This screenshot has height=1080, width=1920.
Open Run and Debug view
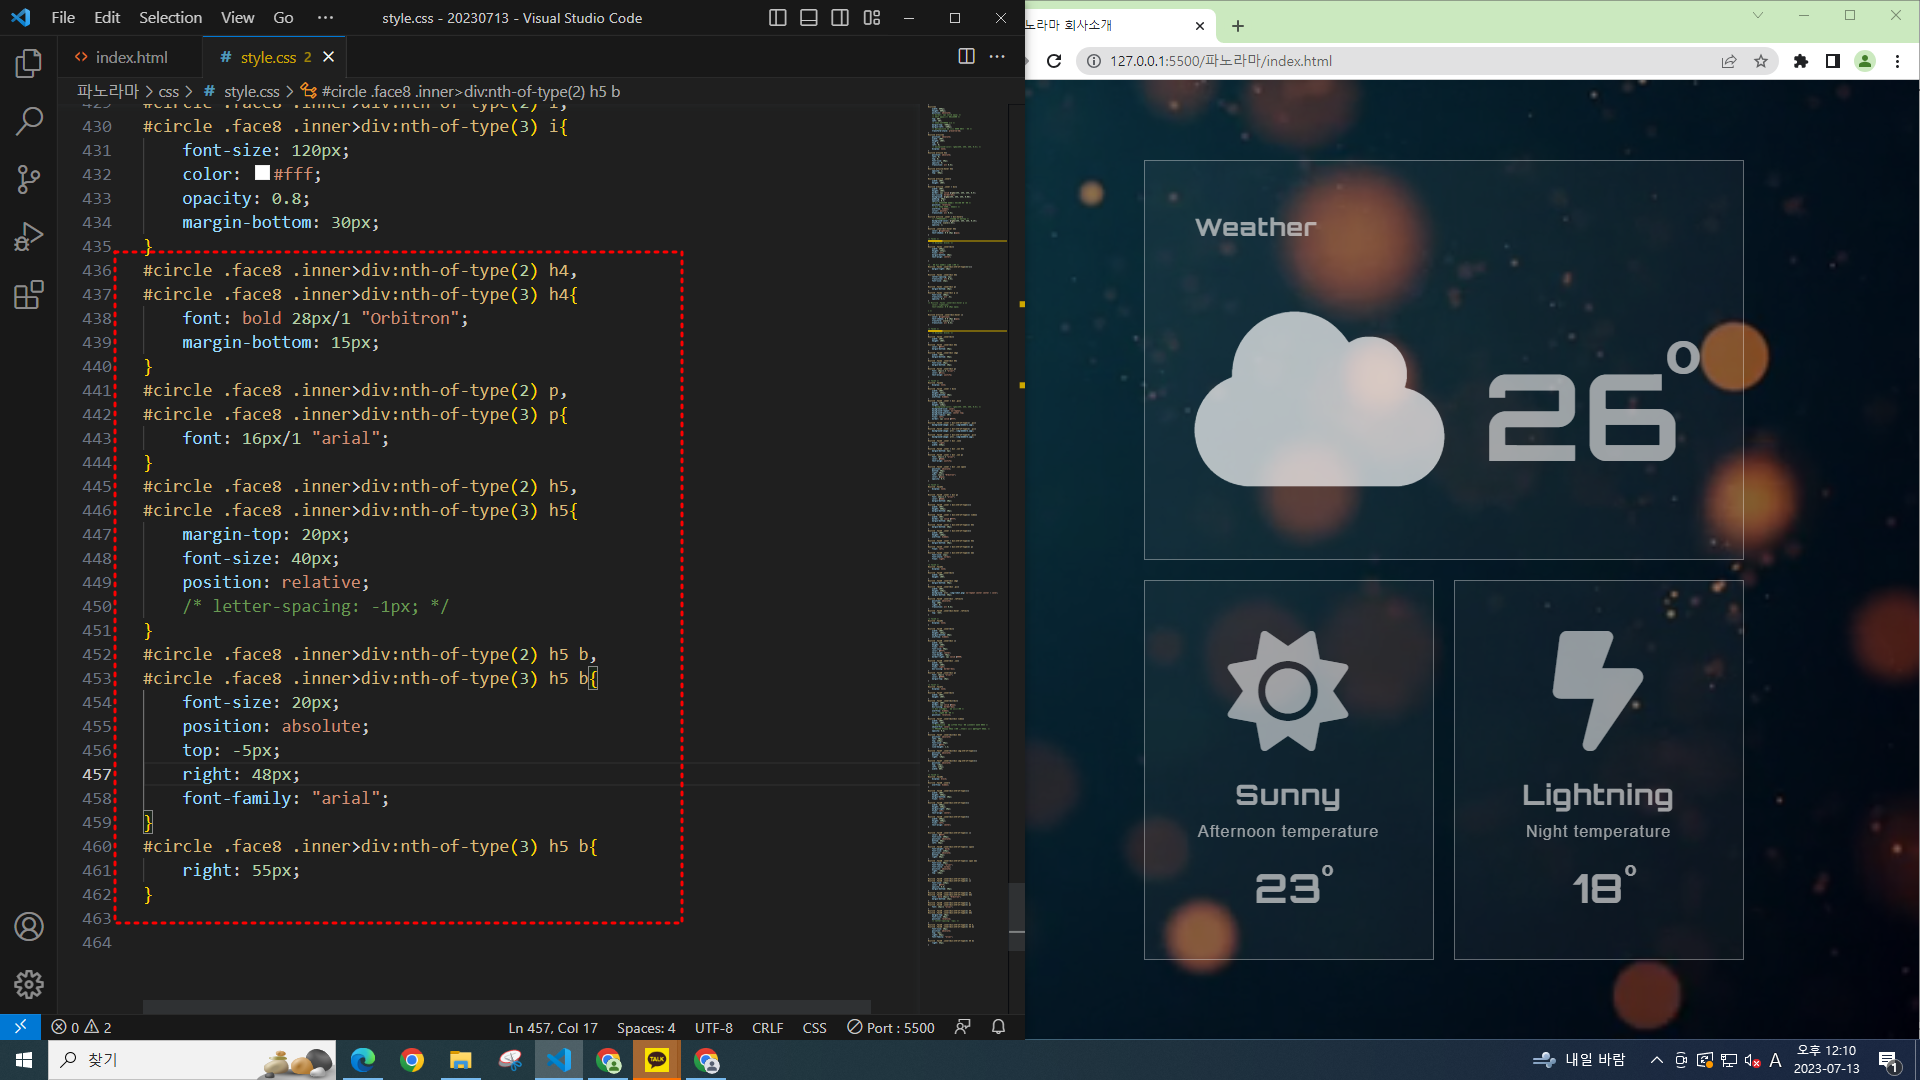click(29, 237)
